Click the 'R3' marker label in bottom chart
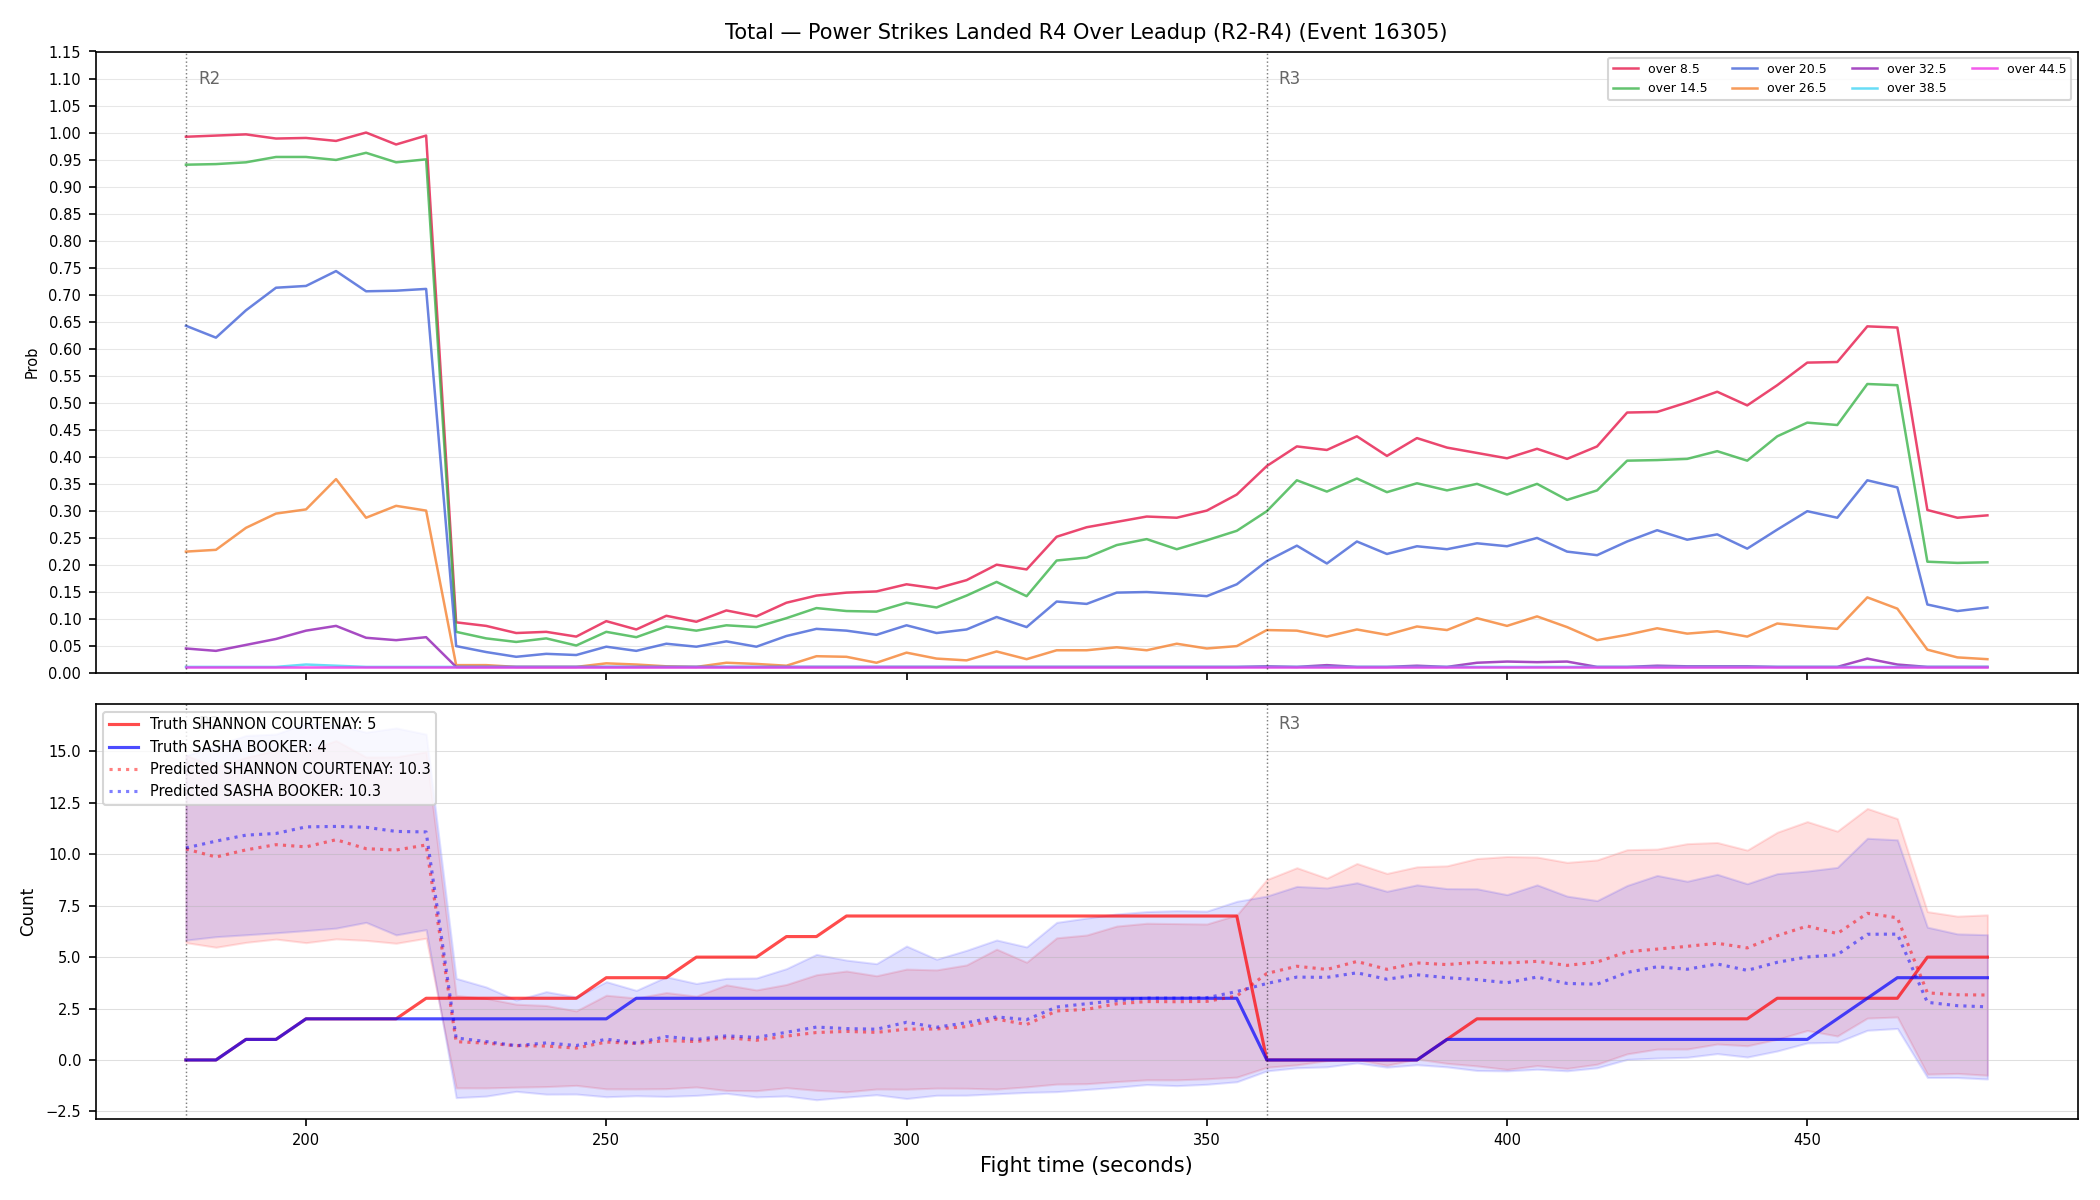 click(x=1289, y=723)
